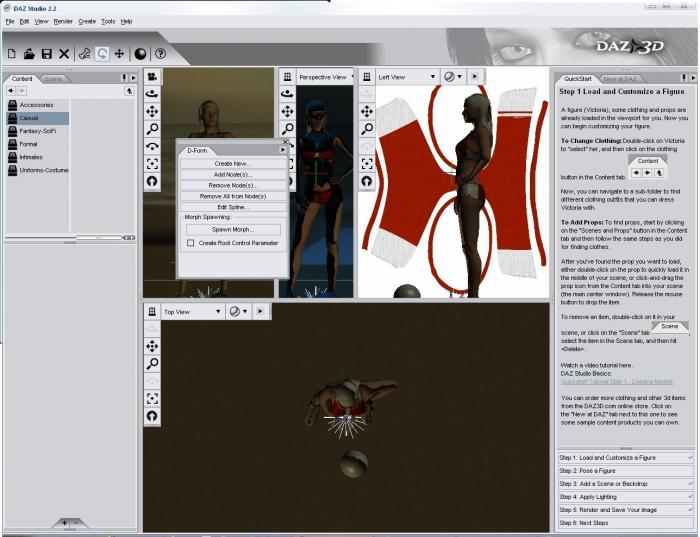The height and width of the screenshot is (537, 700).
Task: Save the scene with the floppy disk icon
Action: 46,54
